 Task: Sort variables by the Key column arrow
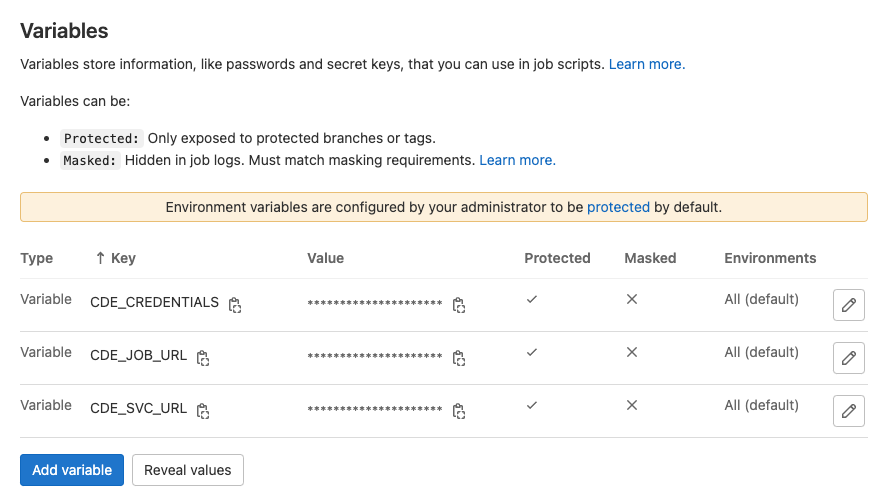pos(100,258)
